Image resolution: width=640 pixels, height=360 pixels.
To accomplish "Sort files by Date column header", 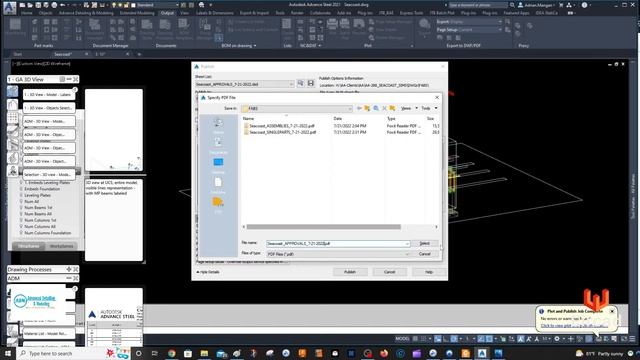I will click(x=338, y=118).
